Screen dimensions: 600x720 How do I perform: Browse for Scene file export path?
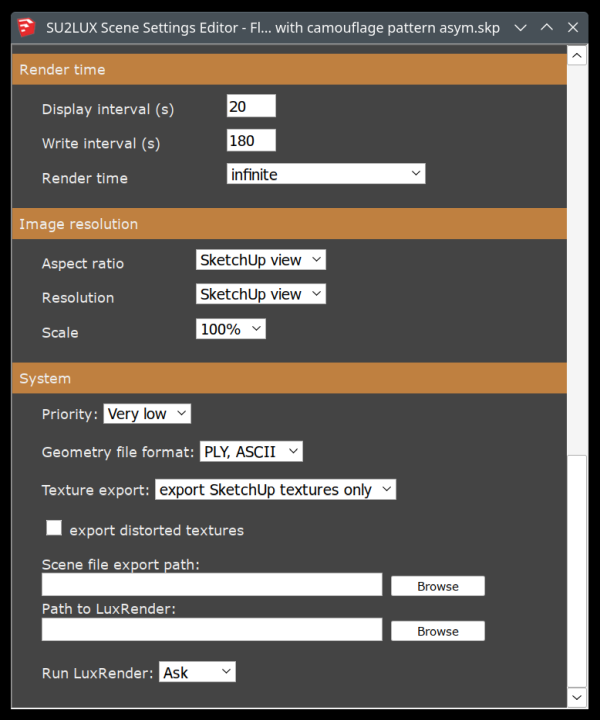click(x=438, y=586)
